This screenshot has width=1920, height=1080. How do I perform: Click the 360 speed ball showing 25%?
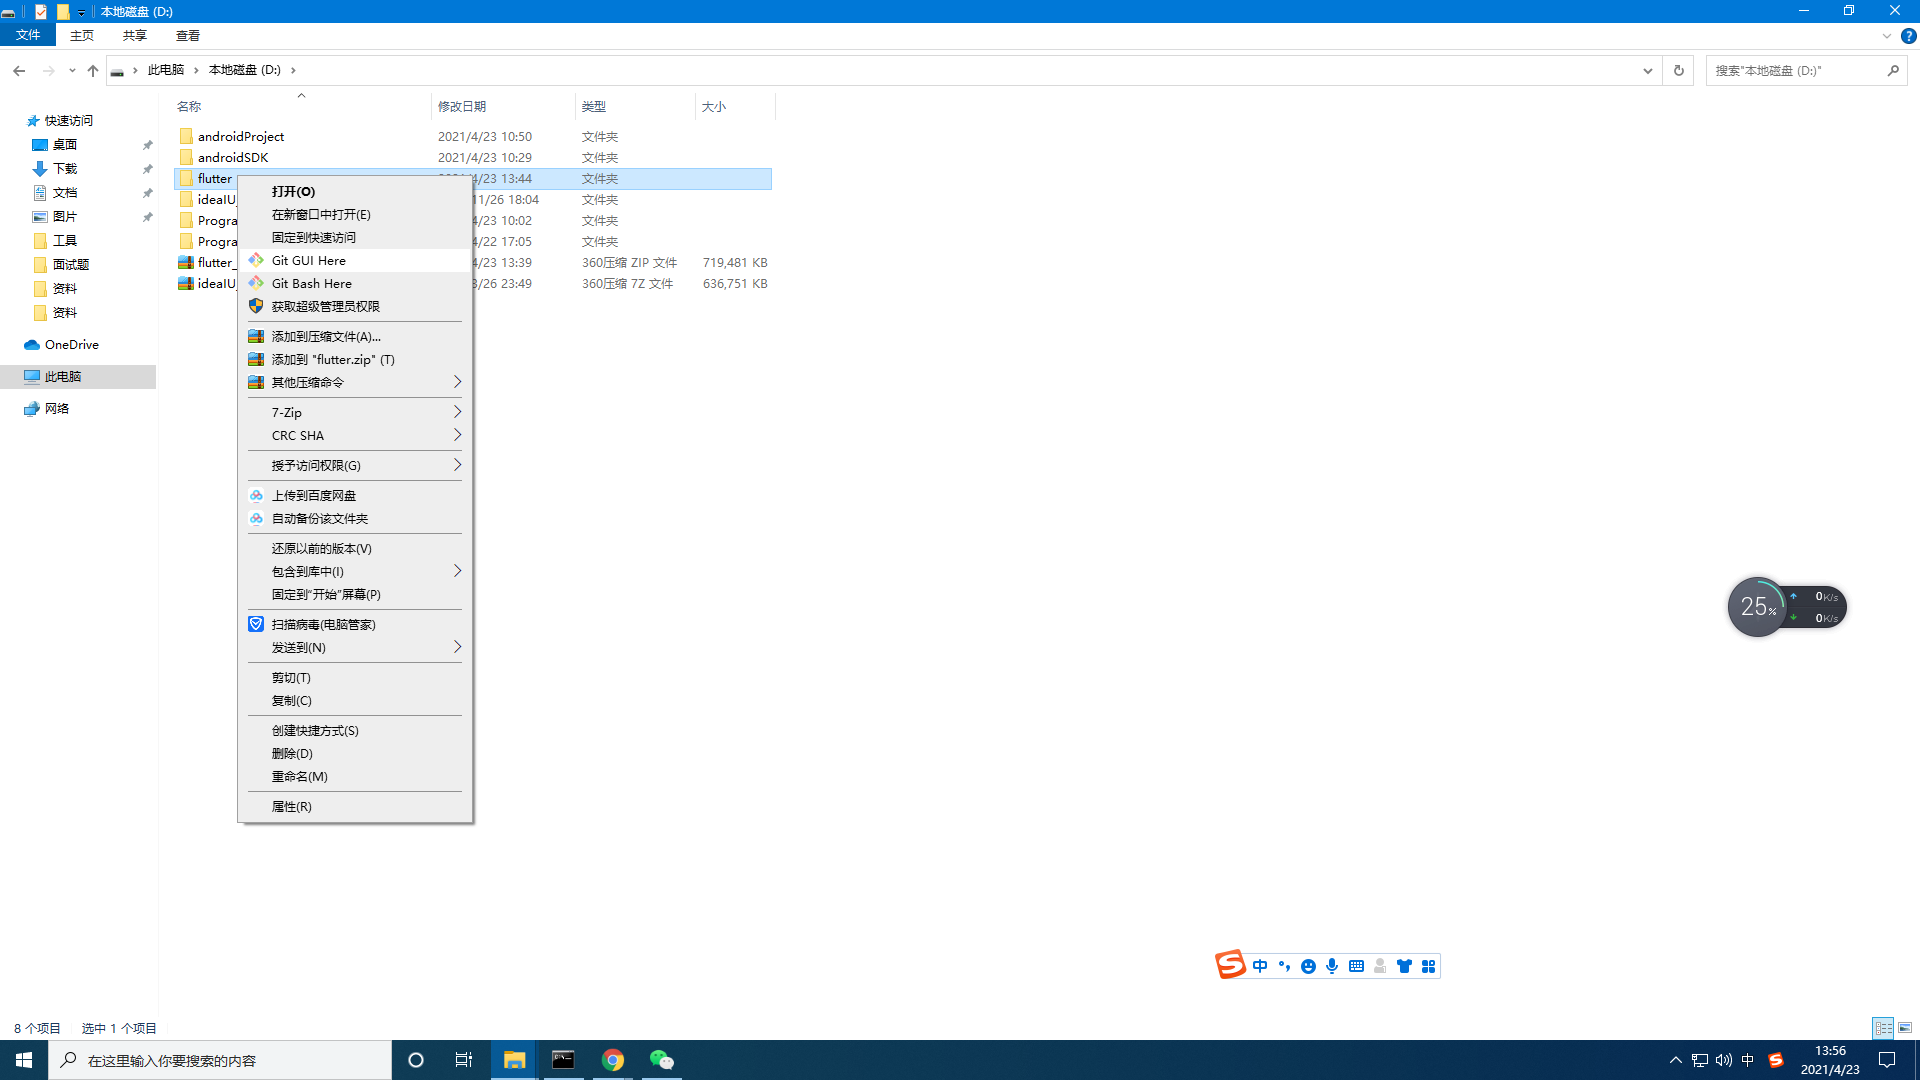(1757, 606)
